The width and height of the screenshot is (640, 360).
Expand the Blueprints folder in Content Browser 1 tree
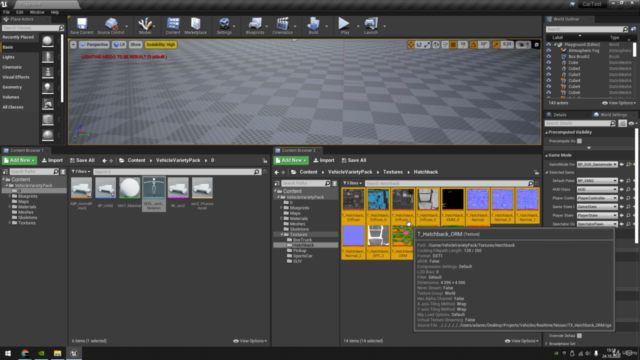(10, 196)
